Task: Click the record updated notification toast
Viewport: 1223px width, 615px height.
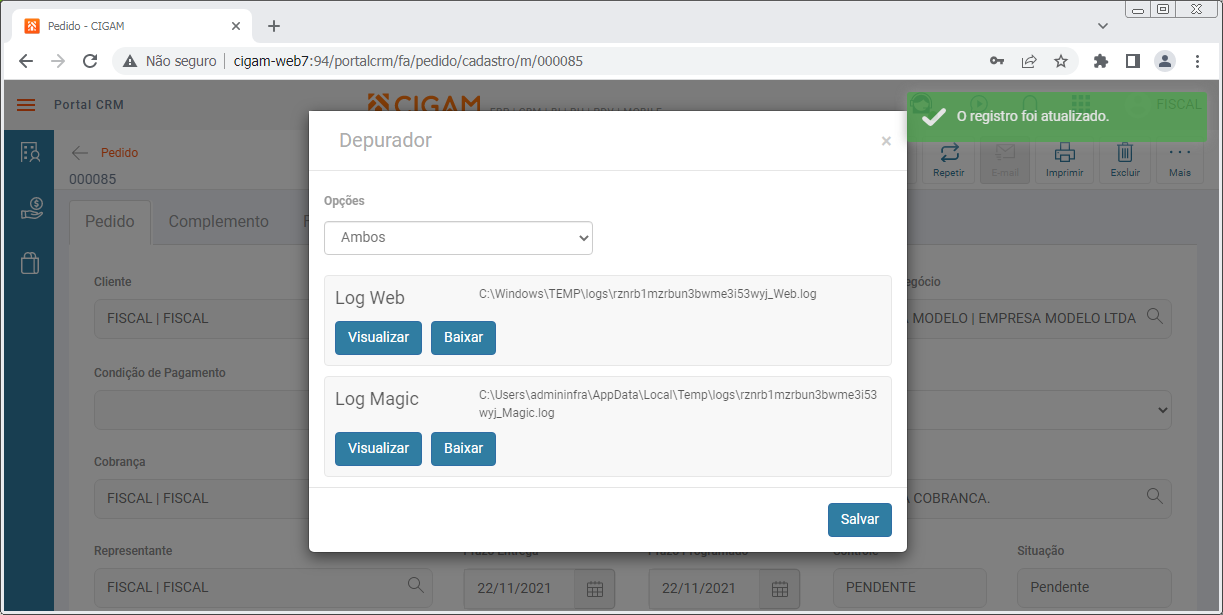Action: click(x=1056, y=117)
